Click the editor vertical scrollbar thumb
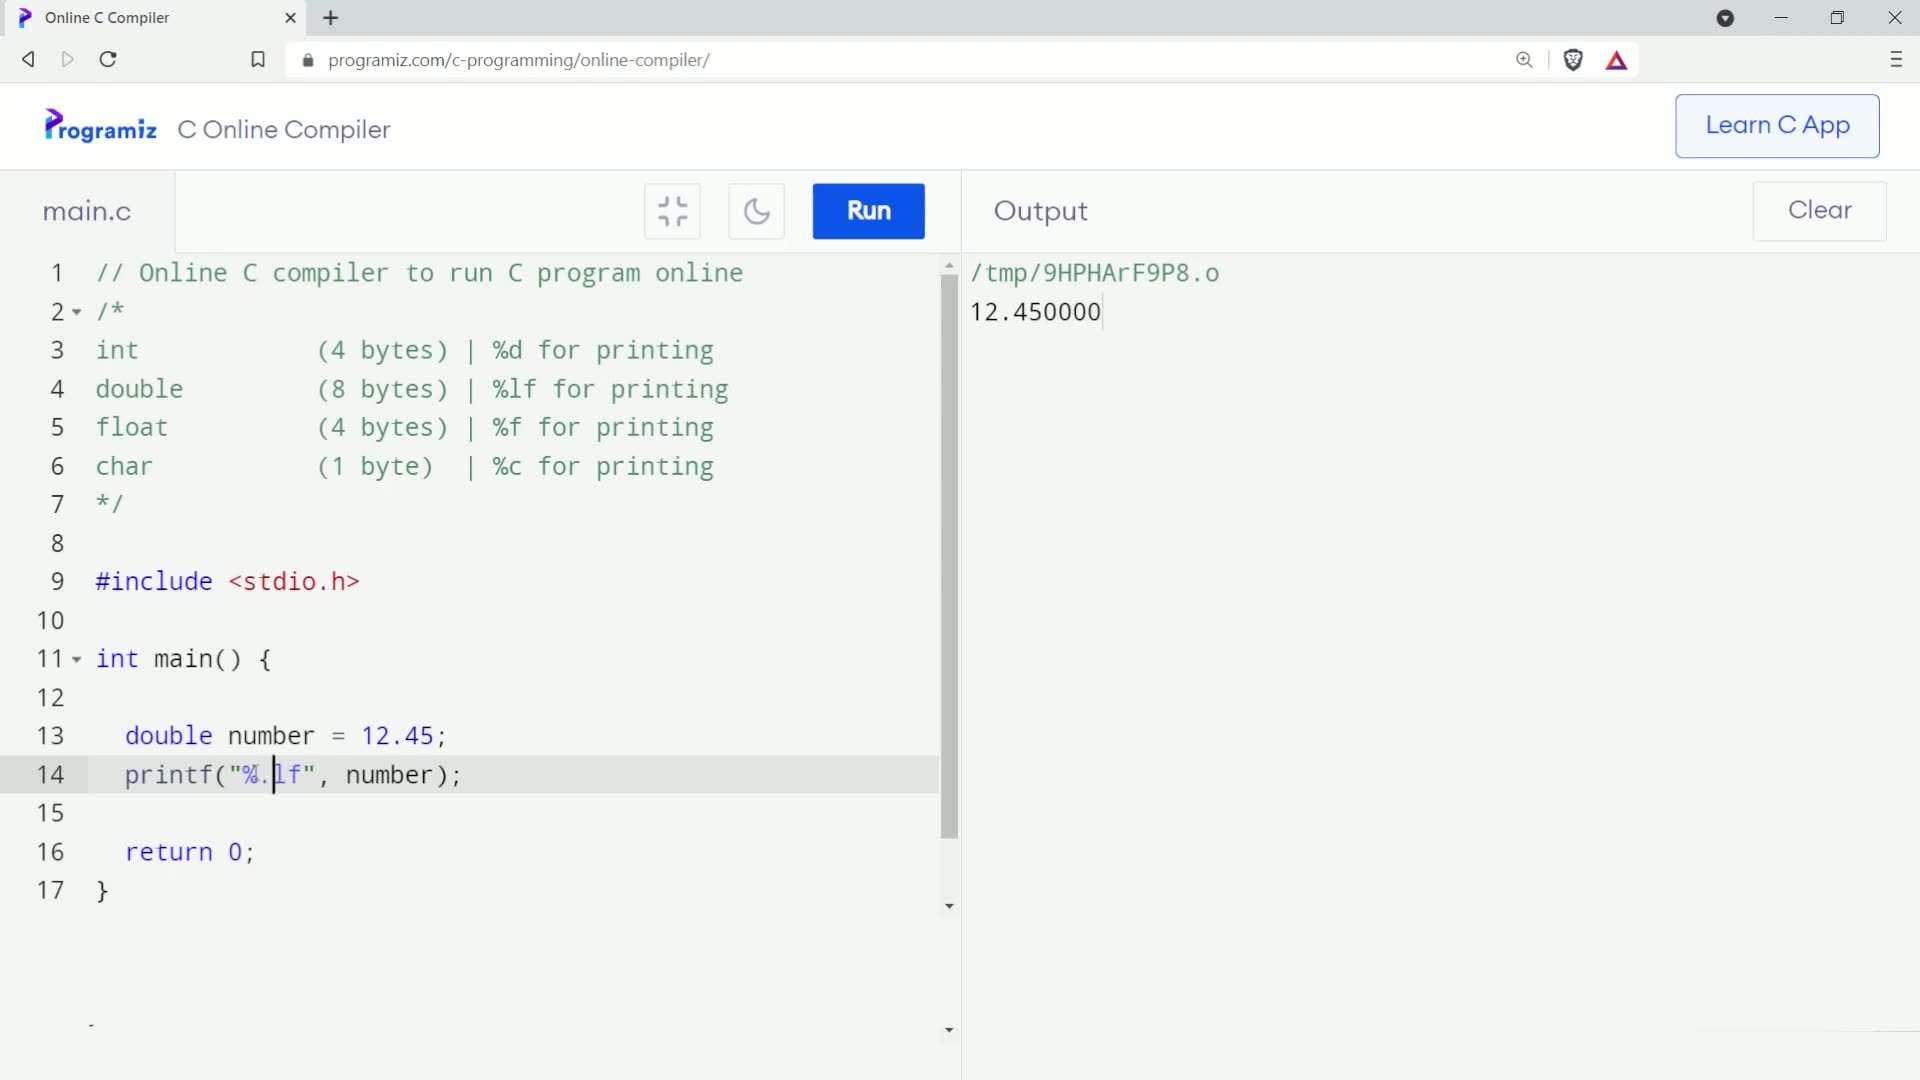 949,555
